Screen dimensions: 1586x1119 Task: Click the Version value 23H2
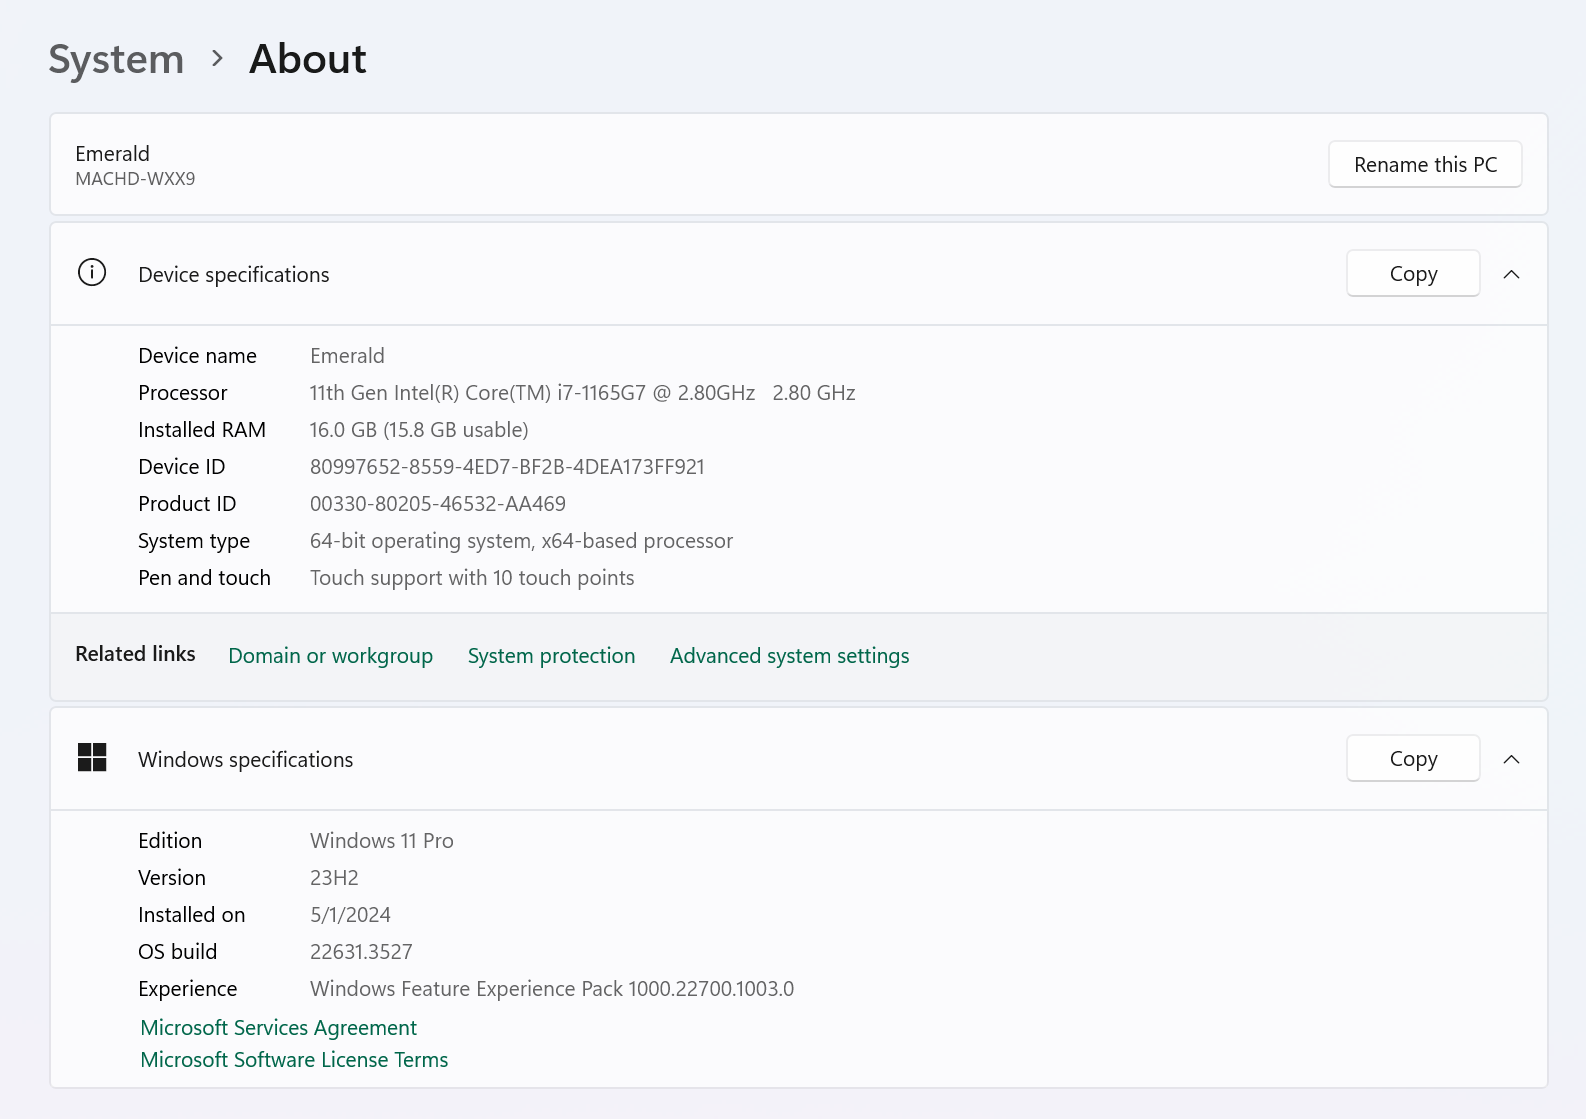point(334,878)
